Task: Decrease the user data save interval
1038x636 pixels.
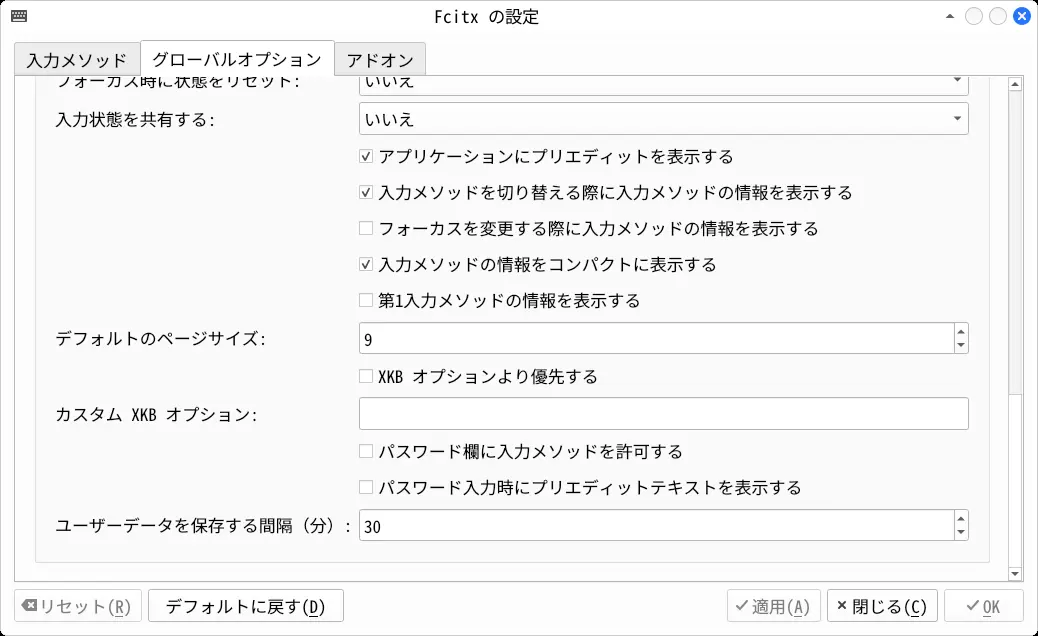Action: click(x=961, y=533)
